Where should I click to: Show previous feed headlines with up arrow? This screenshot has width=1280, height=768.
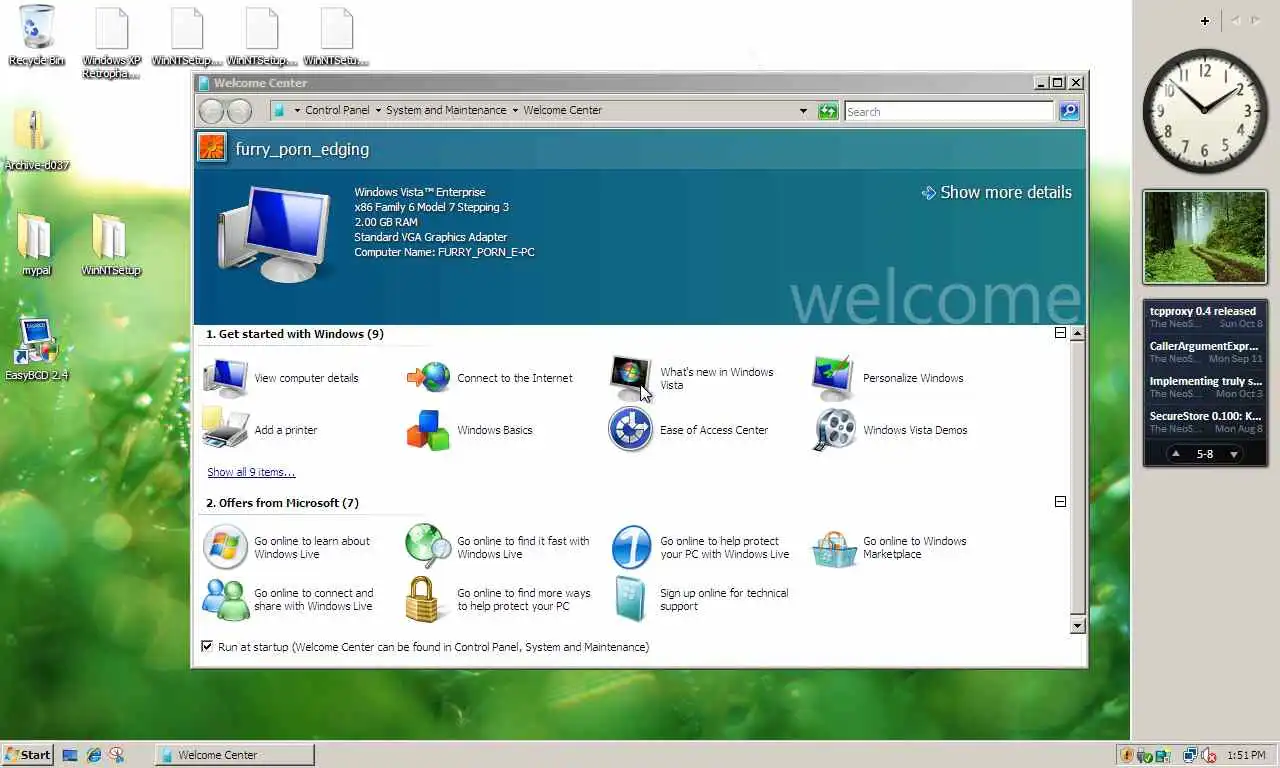1176,454
